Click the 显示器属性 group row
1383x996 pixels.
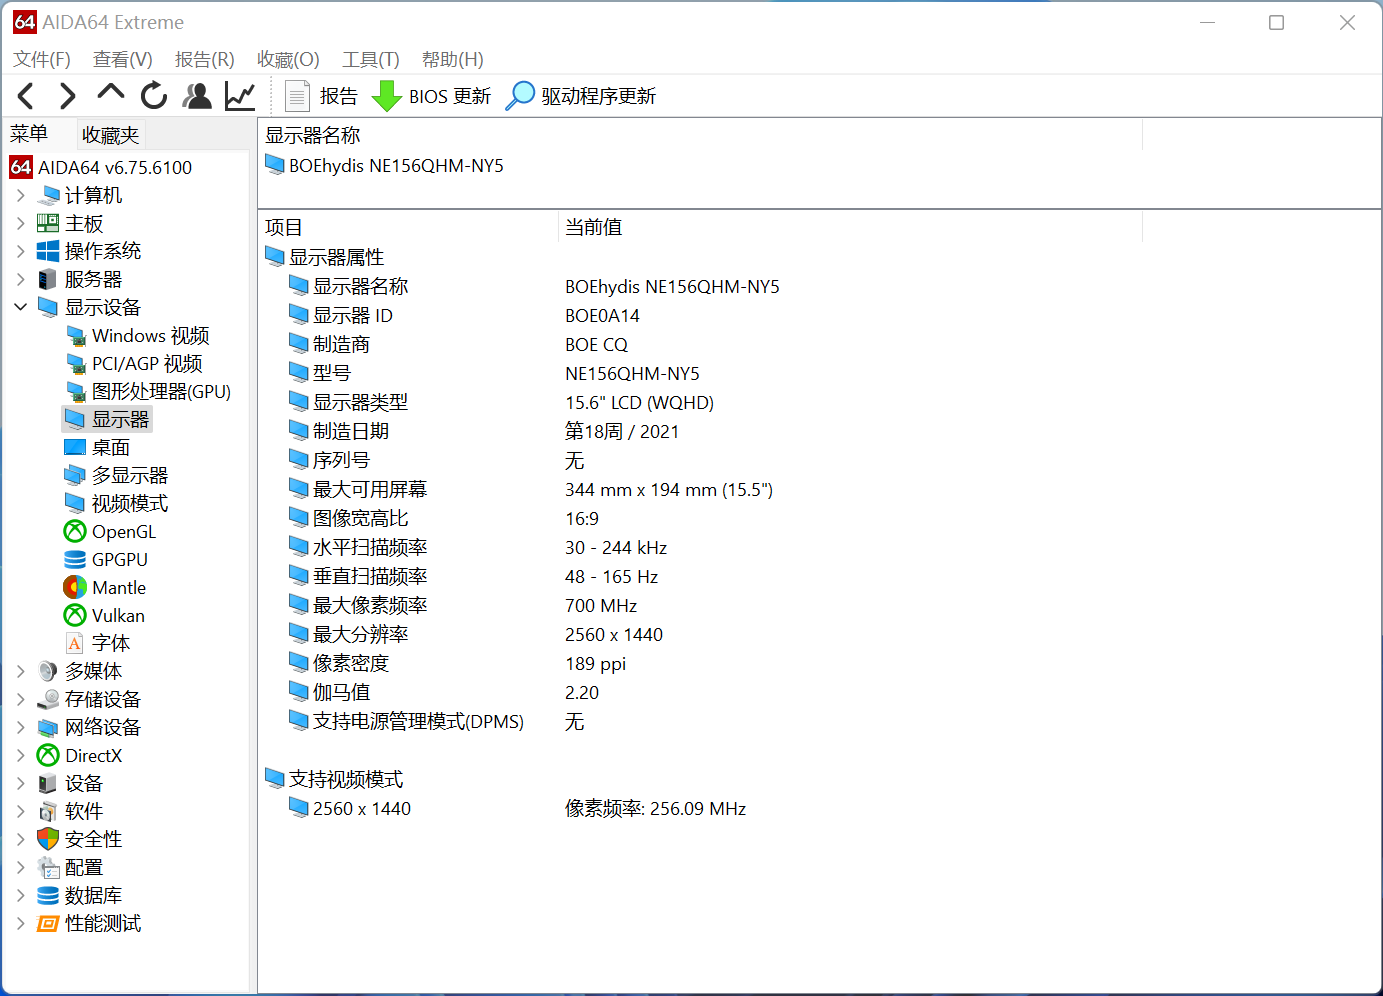[x=325, y=257]
